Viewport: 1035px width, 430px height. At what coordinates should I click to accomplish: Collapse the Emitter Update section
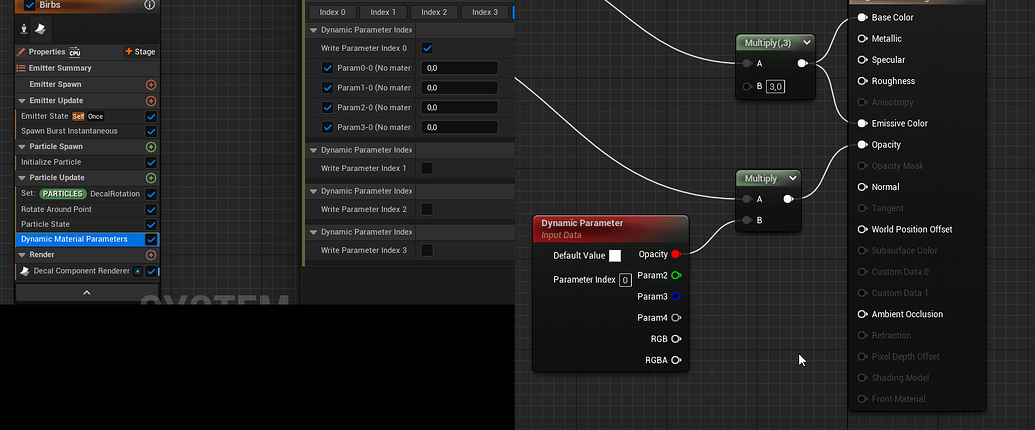[22, 101]
